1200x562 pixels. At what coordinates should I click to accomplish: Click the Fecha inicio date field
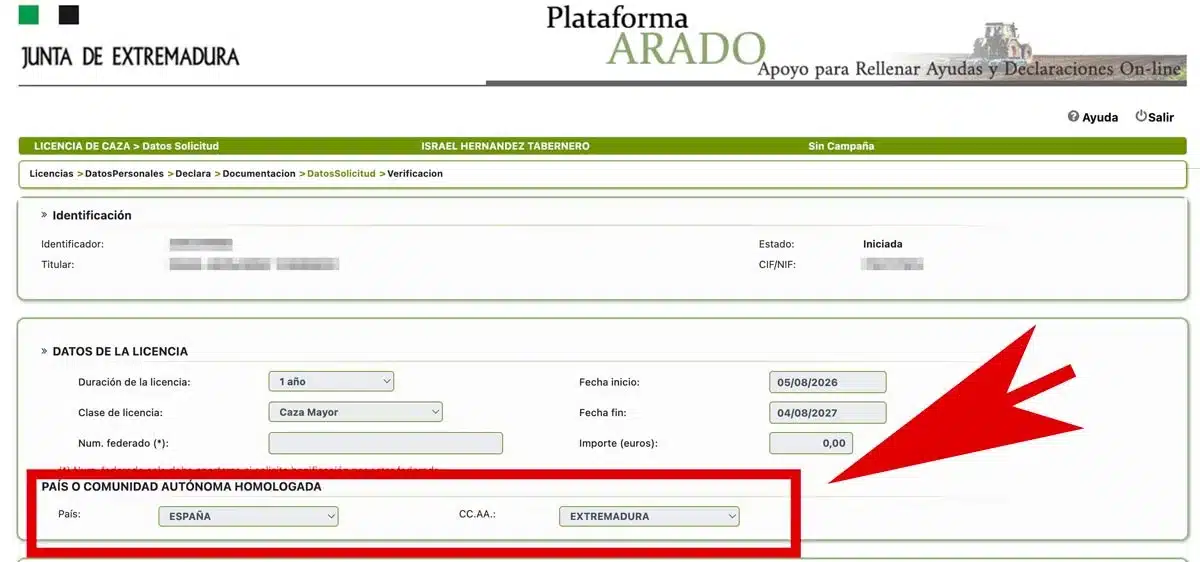[827, 382]
